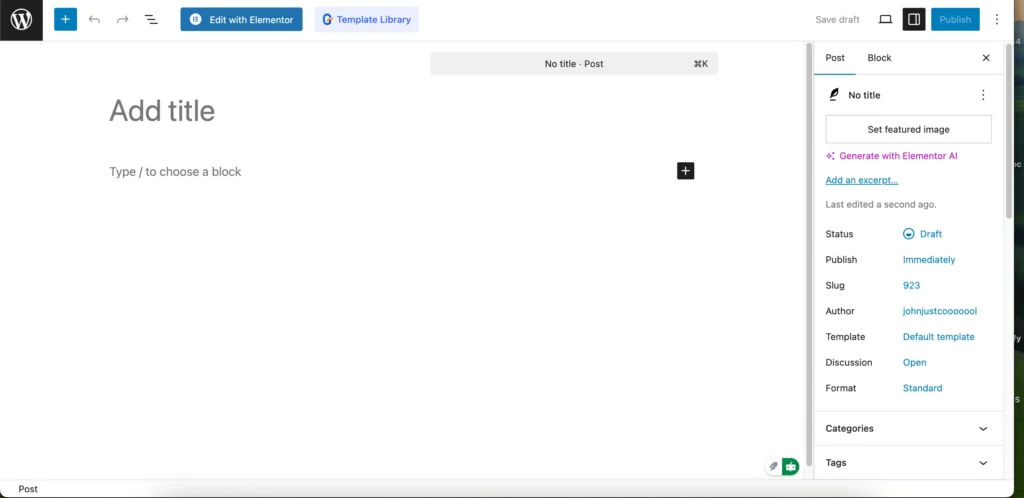Viewport: 1024px width, 498px height.
Task: Click the undo arrow icon
Action: [94, 19]
